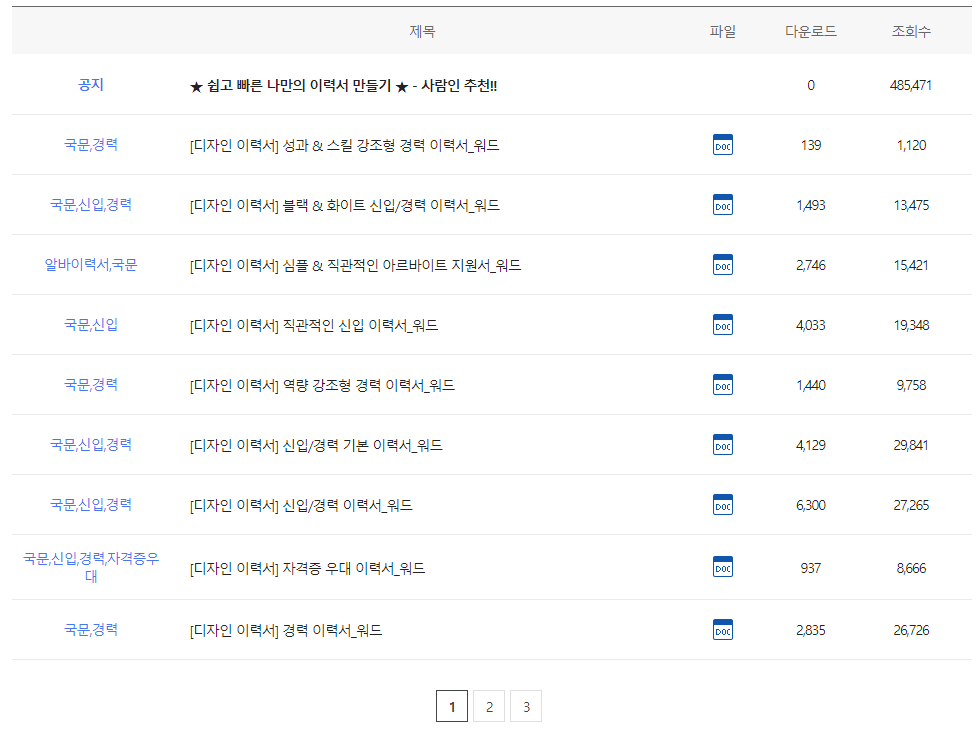Download DOC file for 경력 이력서_워드 row

(722, 630)
